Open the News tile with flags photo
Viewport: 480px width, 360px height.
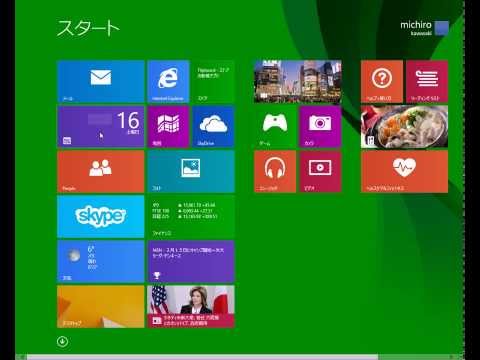(x=191, y=307)
